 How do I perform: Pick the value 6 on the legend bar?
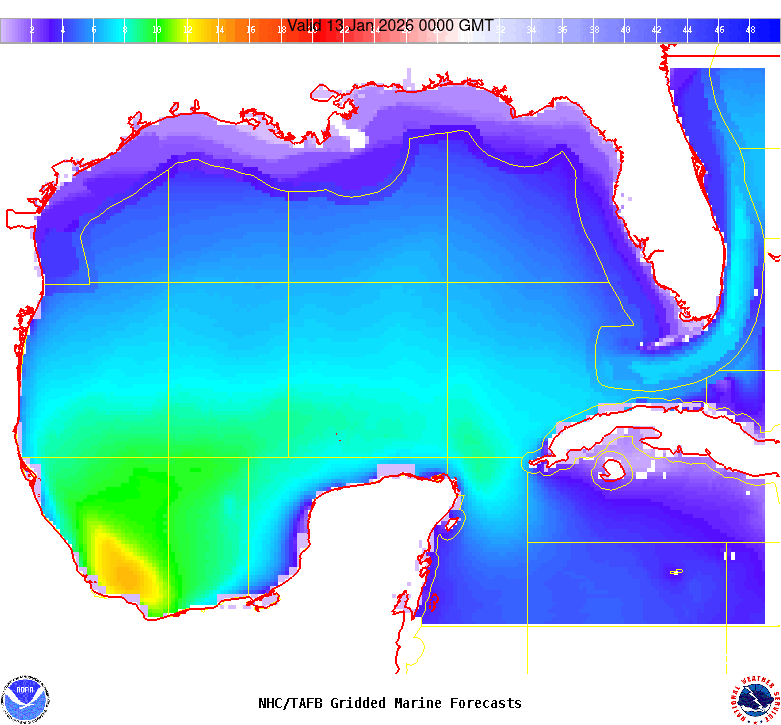pyautogui.click(x=94, y=30)
